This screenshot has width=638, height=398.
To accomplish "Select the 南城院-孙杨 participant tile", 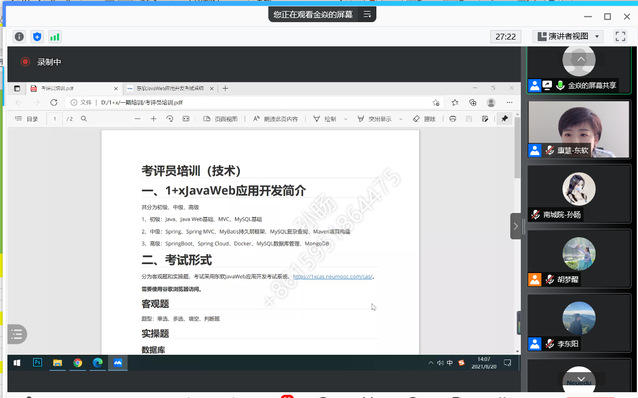I will pos(579,194).
